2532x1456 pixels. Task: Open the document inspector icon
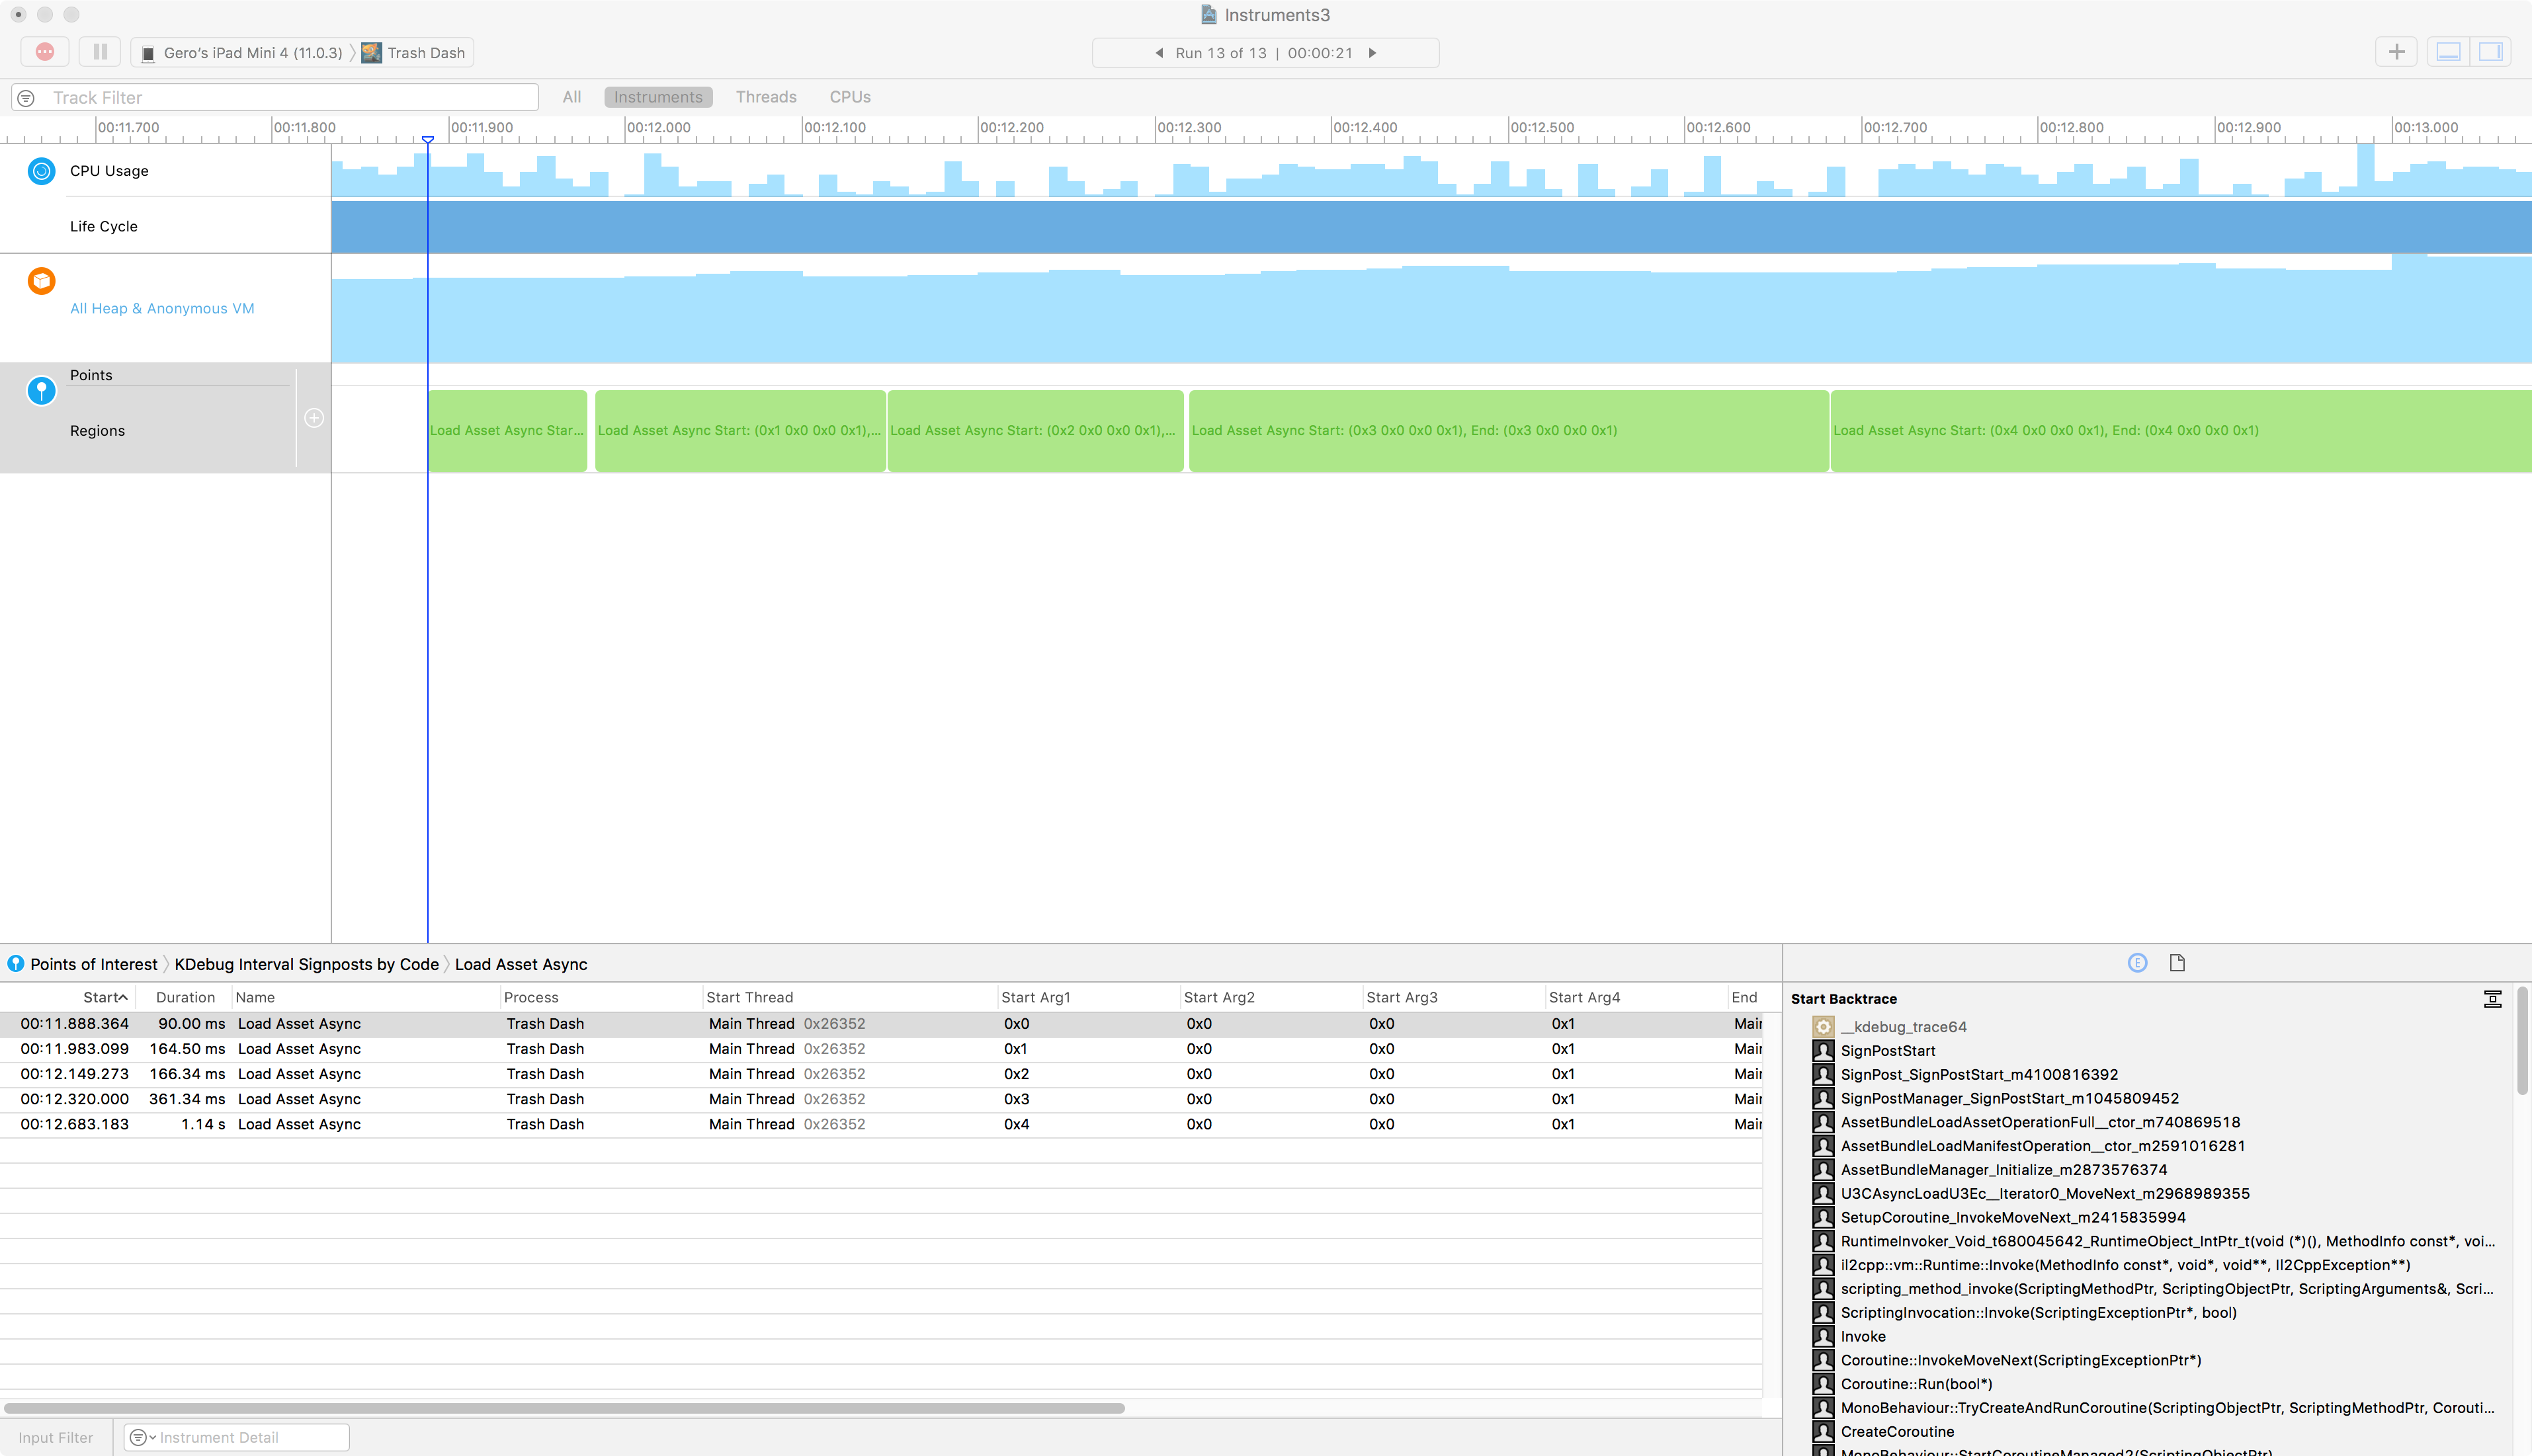(2177, 963)
